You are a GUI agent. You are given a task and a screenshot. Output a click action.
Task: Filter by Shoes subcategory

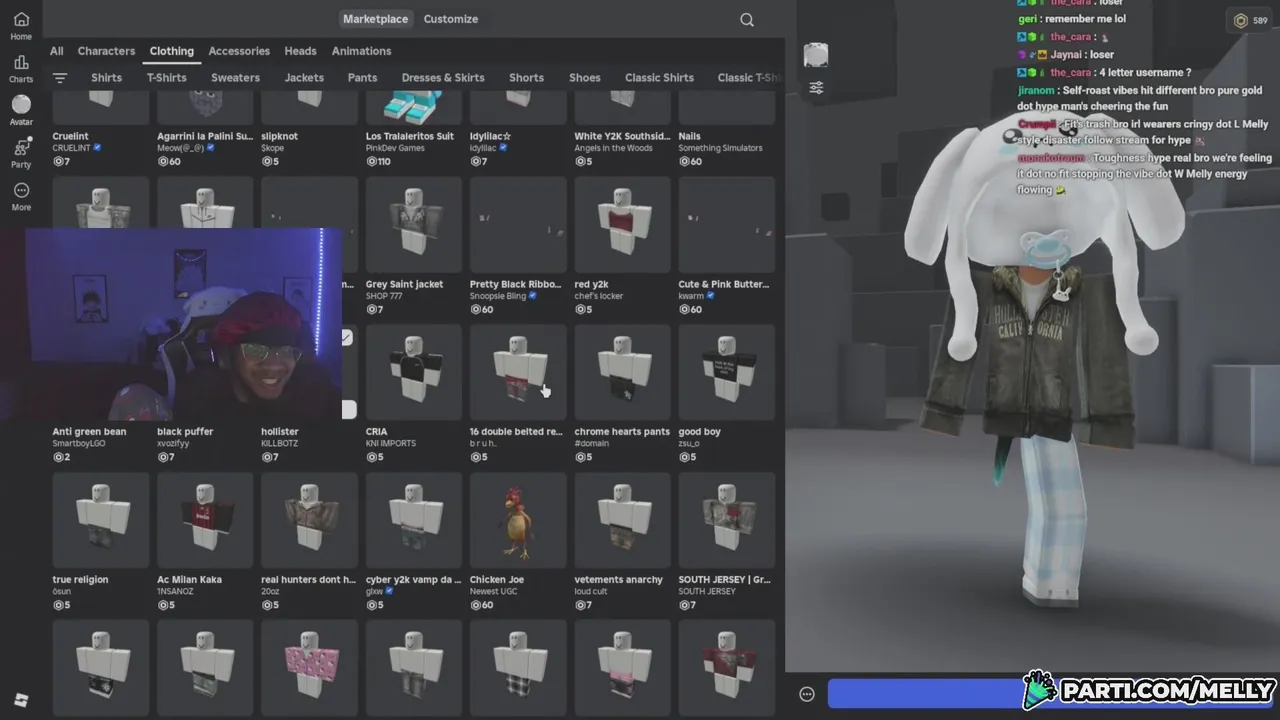[x=585, y=78]
